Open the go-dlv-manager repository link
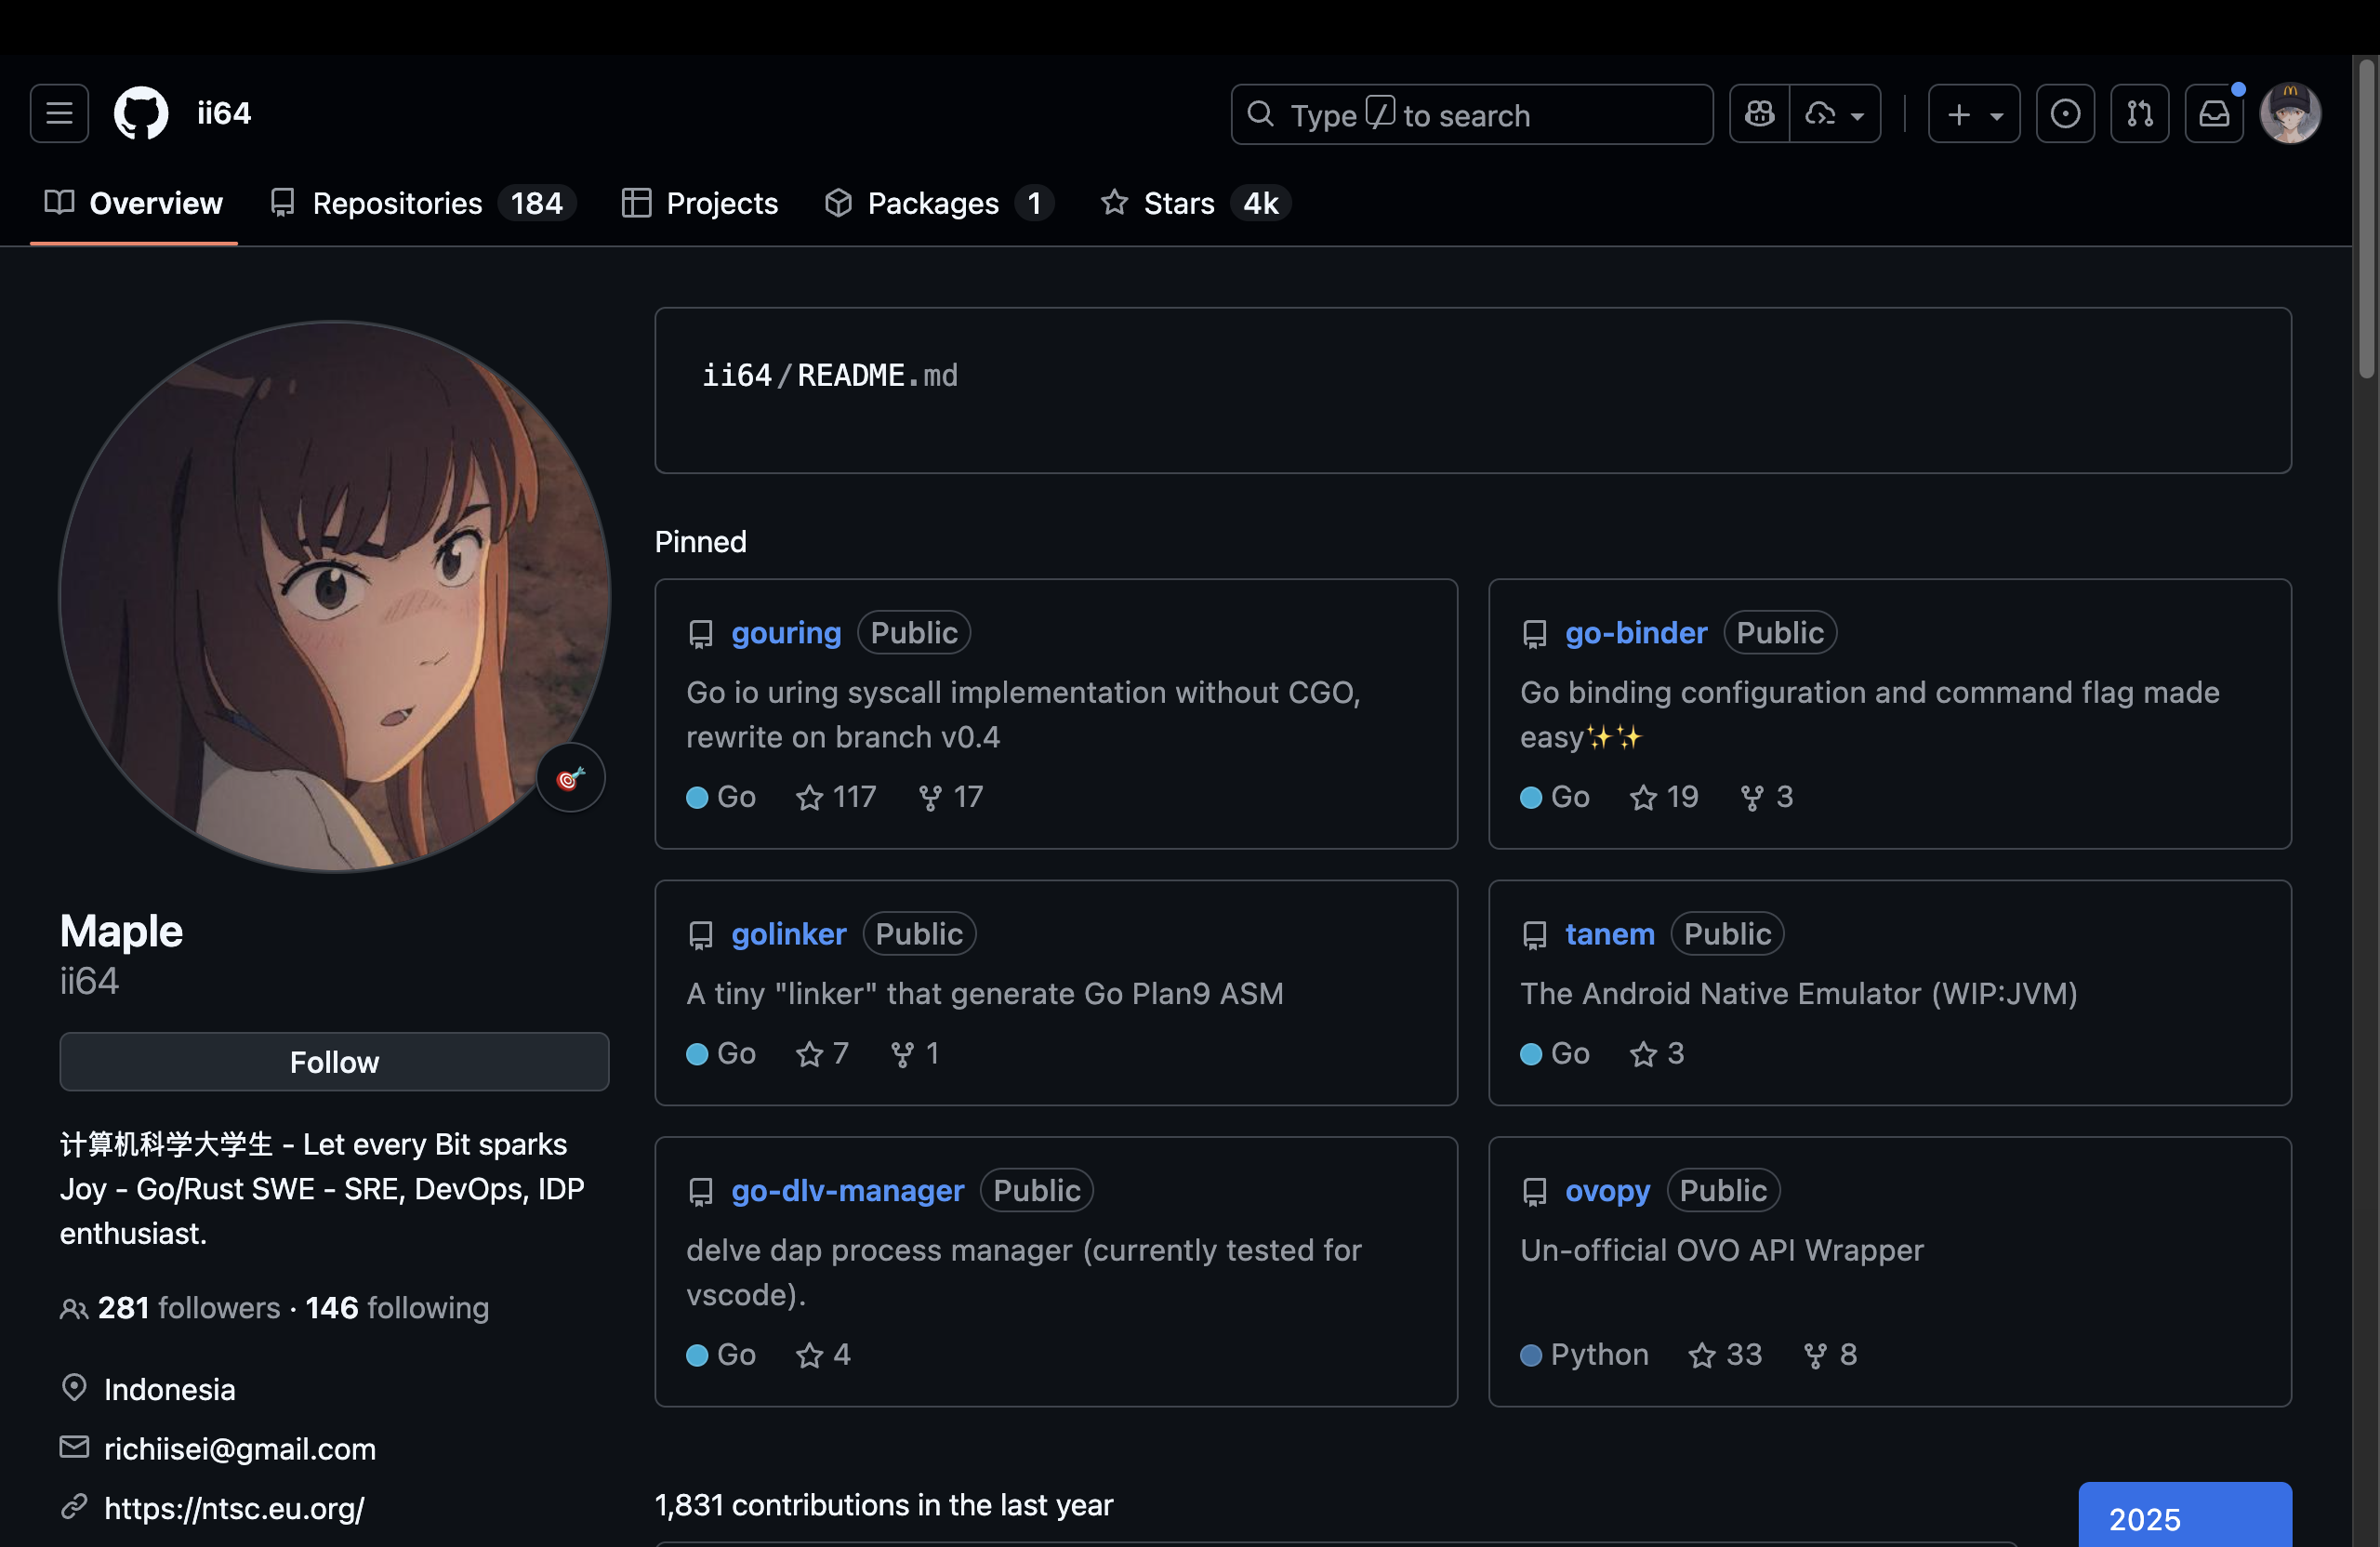 pos(847,1190)
